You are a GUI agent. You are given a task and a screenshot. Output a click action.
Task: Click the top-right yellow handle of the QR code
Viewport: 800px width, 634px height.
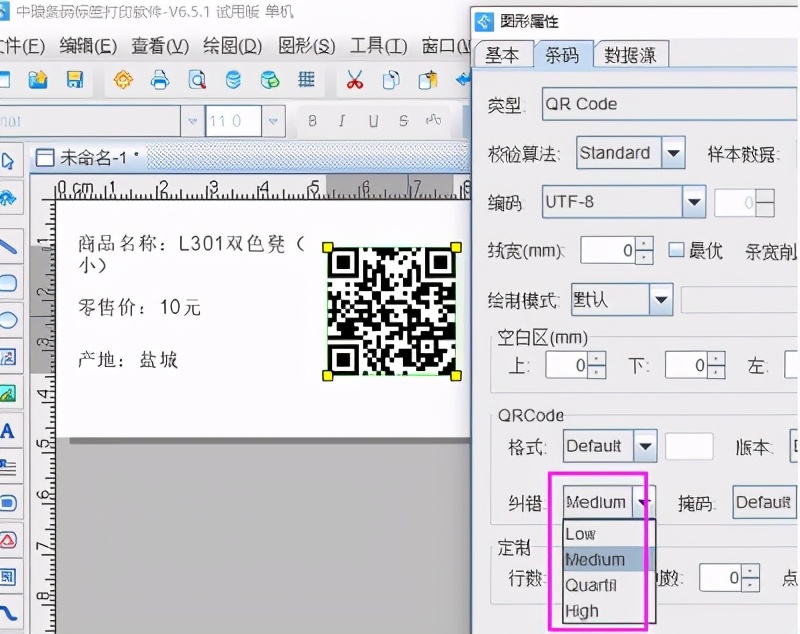[x=456, y=247]
